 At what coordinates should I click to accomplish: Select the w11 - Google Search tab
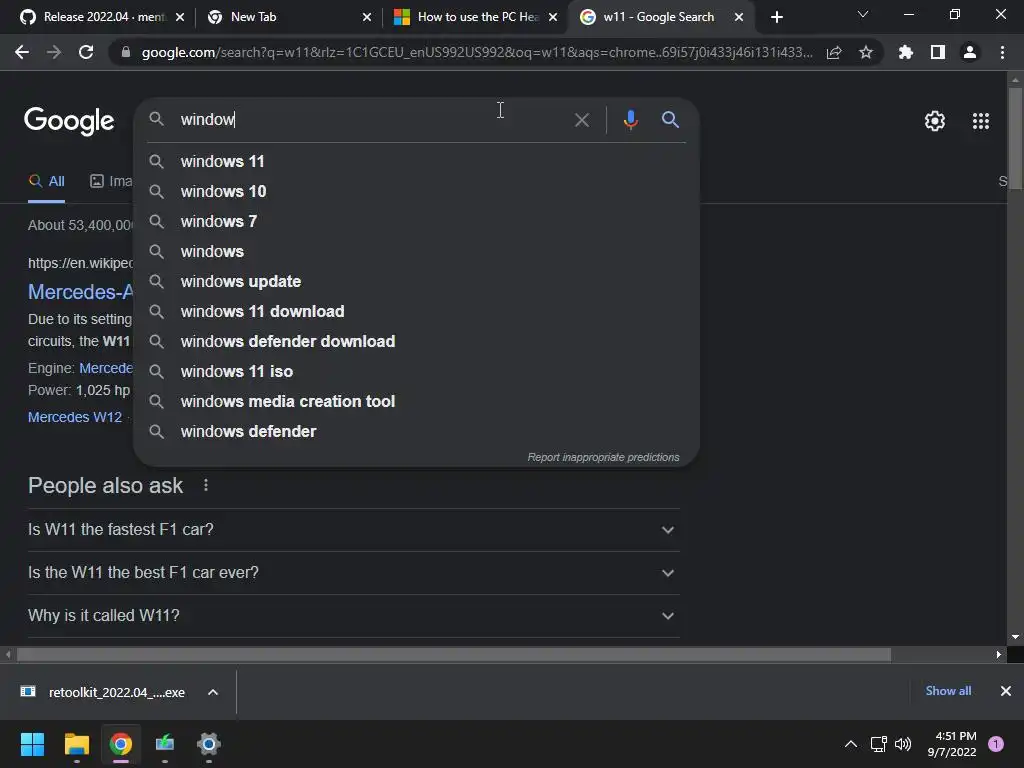(x=662, y=18)
